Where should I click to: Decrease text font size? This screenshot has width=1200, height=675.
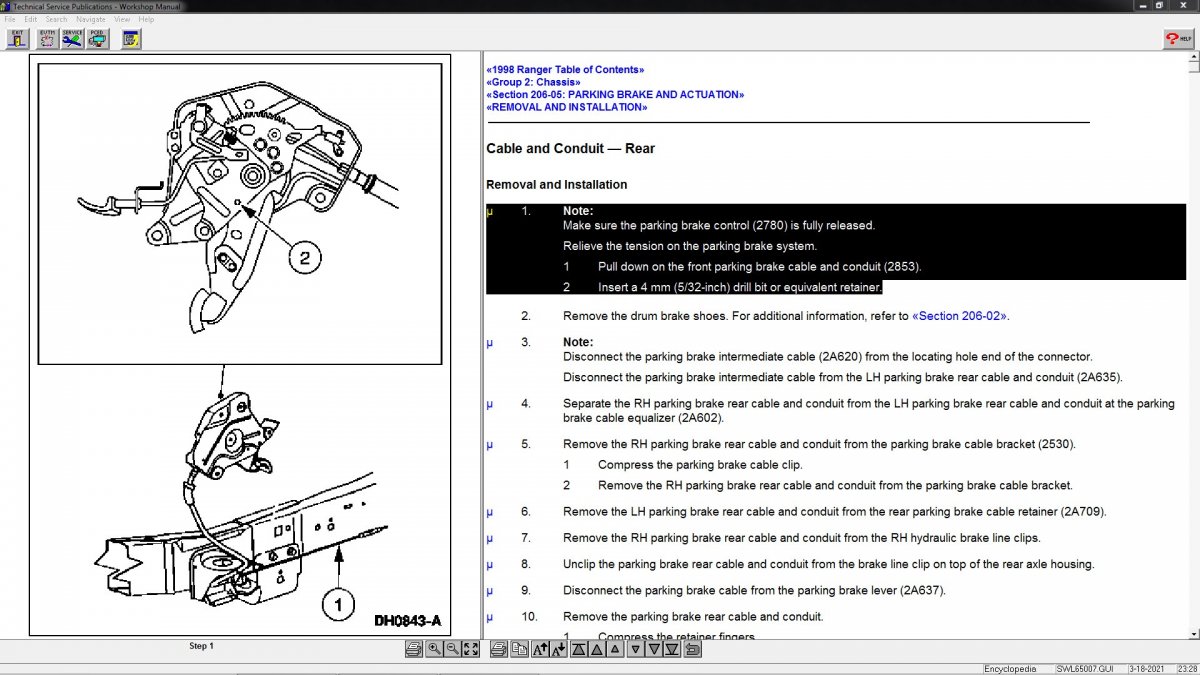[x=559, y=649]
